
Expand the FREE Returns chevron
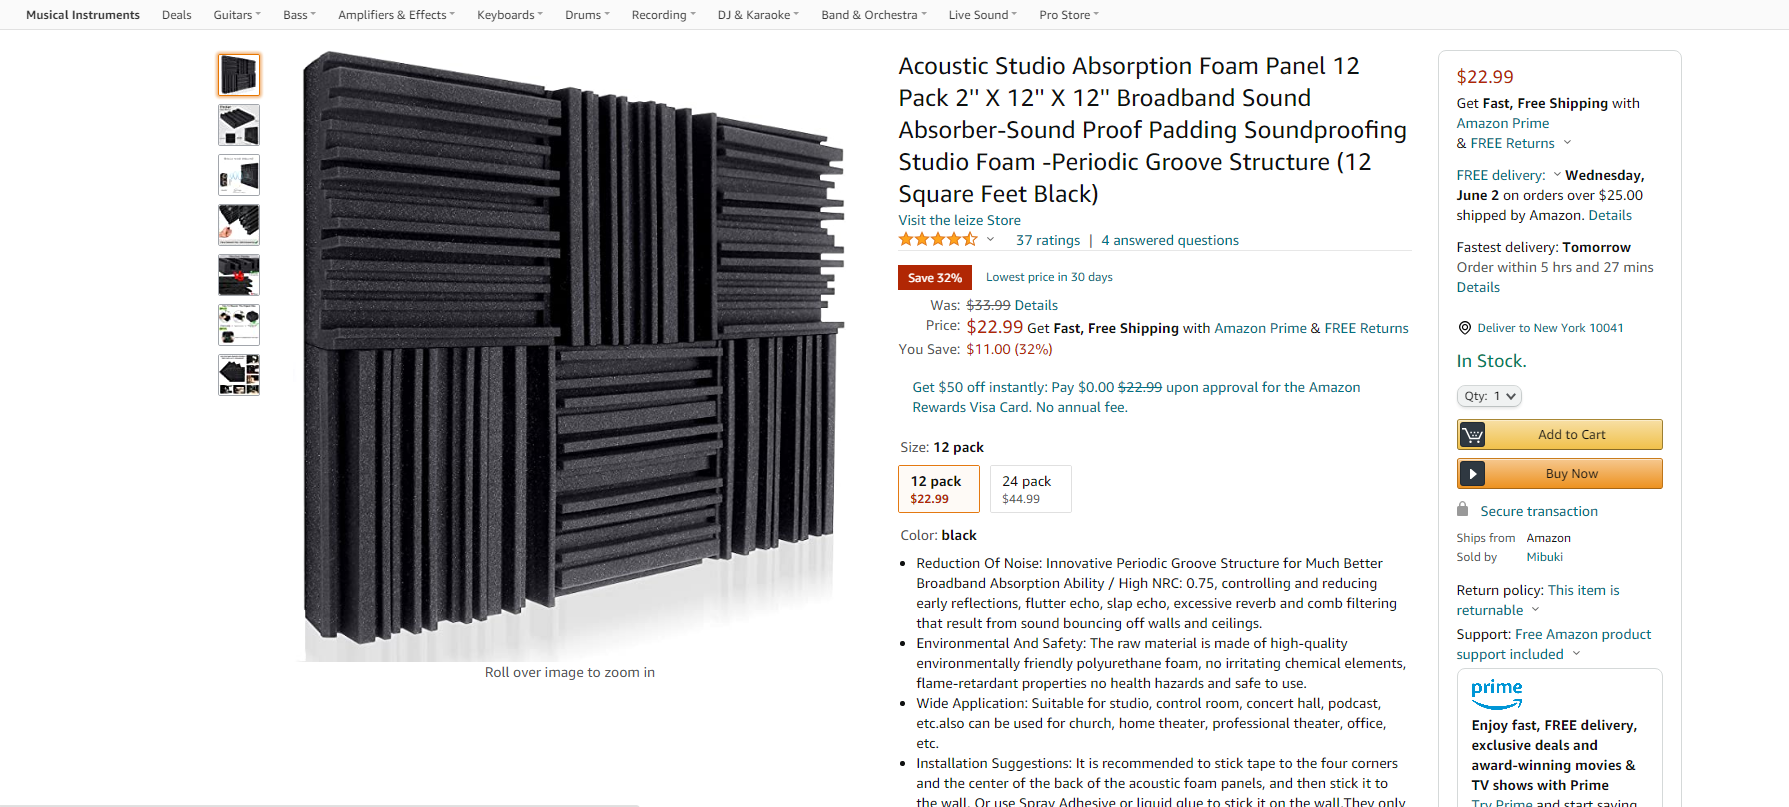point(1567,143)
